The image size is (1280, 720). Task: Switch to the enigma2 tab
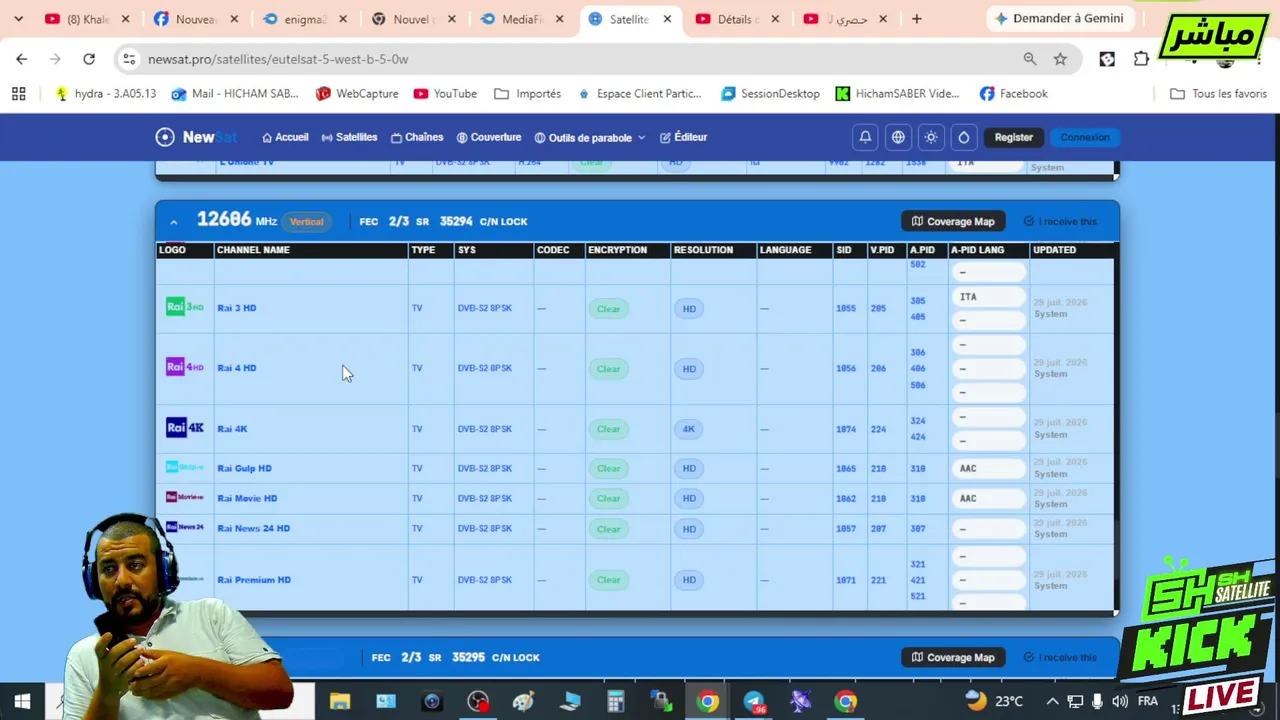point(306,19)
